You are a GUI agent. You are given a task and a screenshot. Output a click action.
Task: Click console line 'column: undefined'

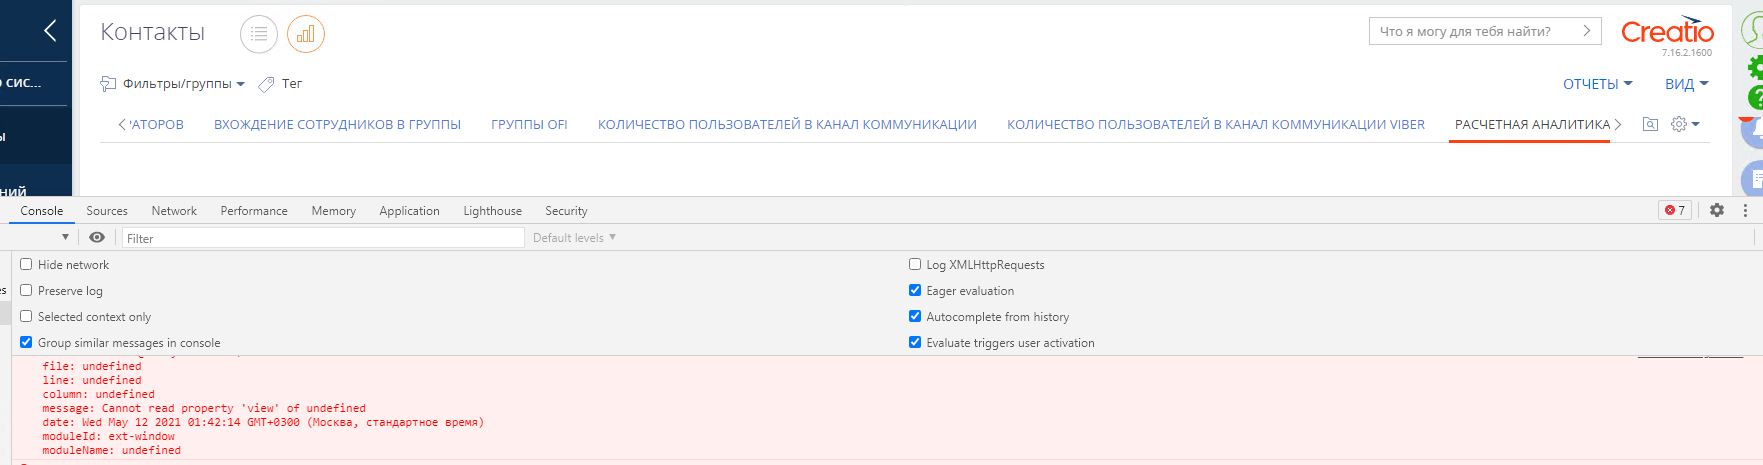click(x=98, y=394)
